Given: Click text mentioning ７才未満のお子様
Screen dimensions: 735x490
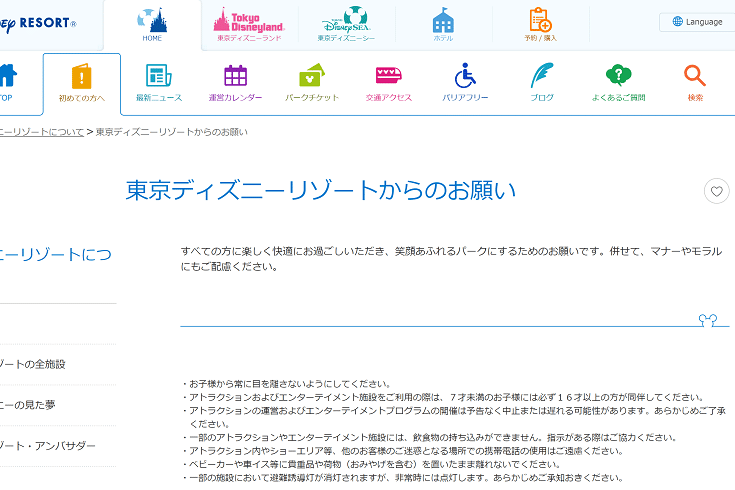Looking at the screenshot, I should pyautogui.click(x=443, y=398).
